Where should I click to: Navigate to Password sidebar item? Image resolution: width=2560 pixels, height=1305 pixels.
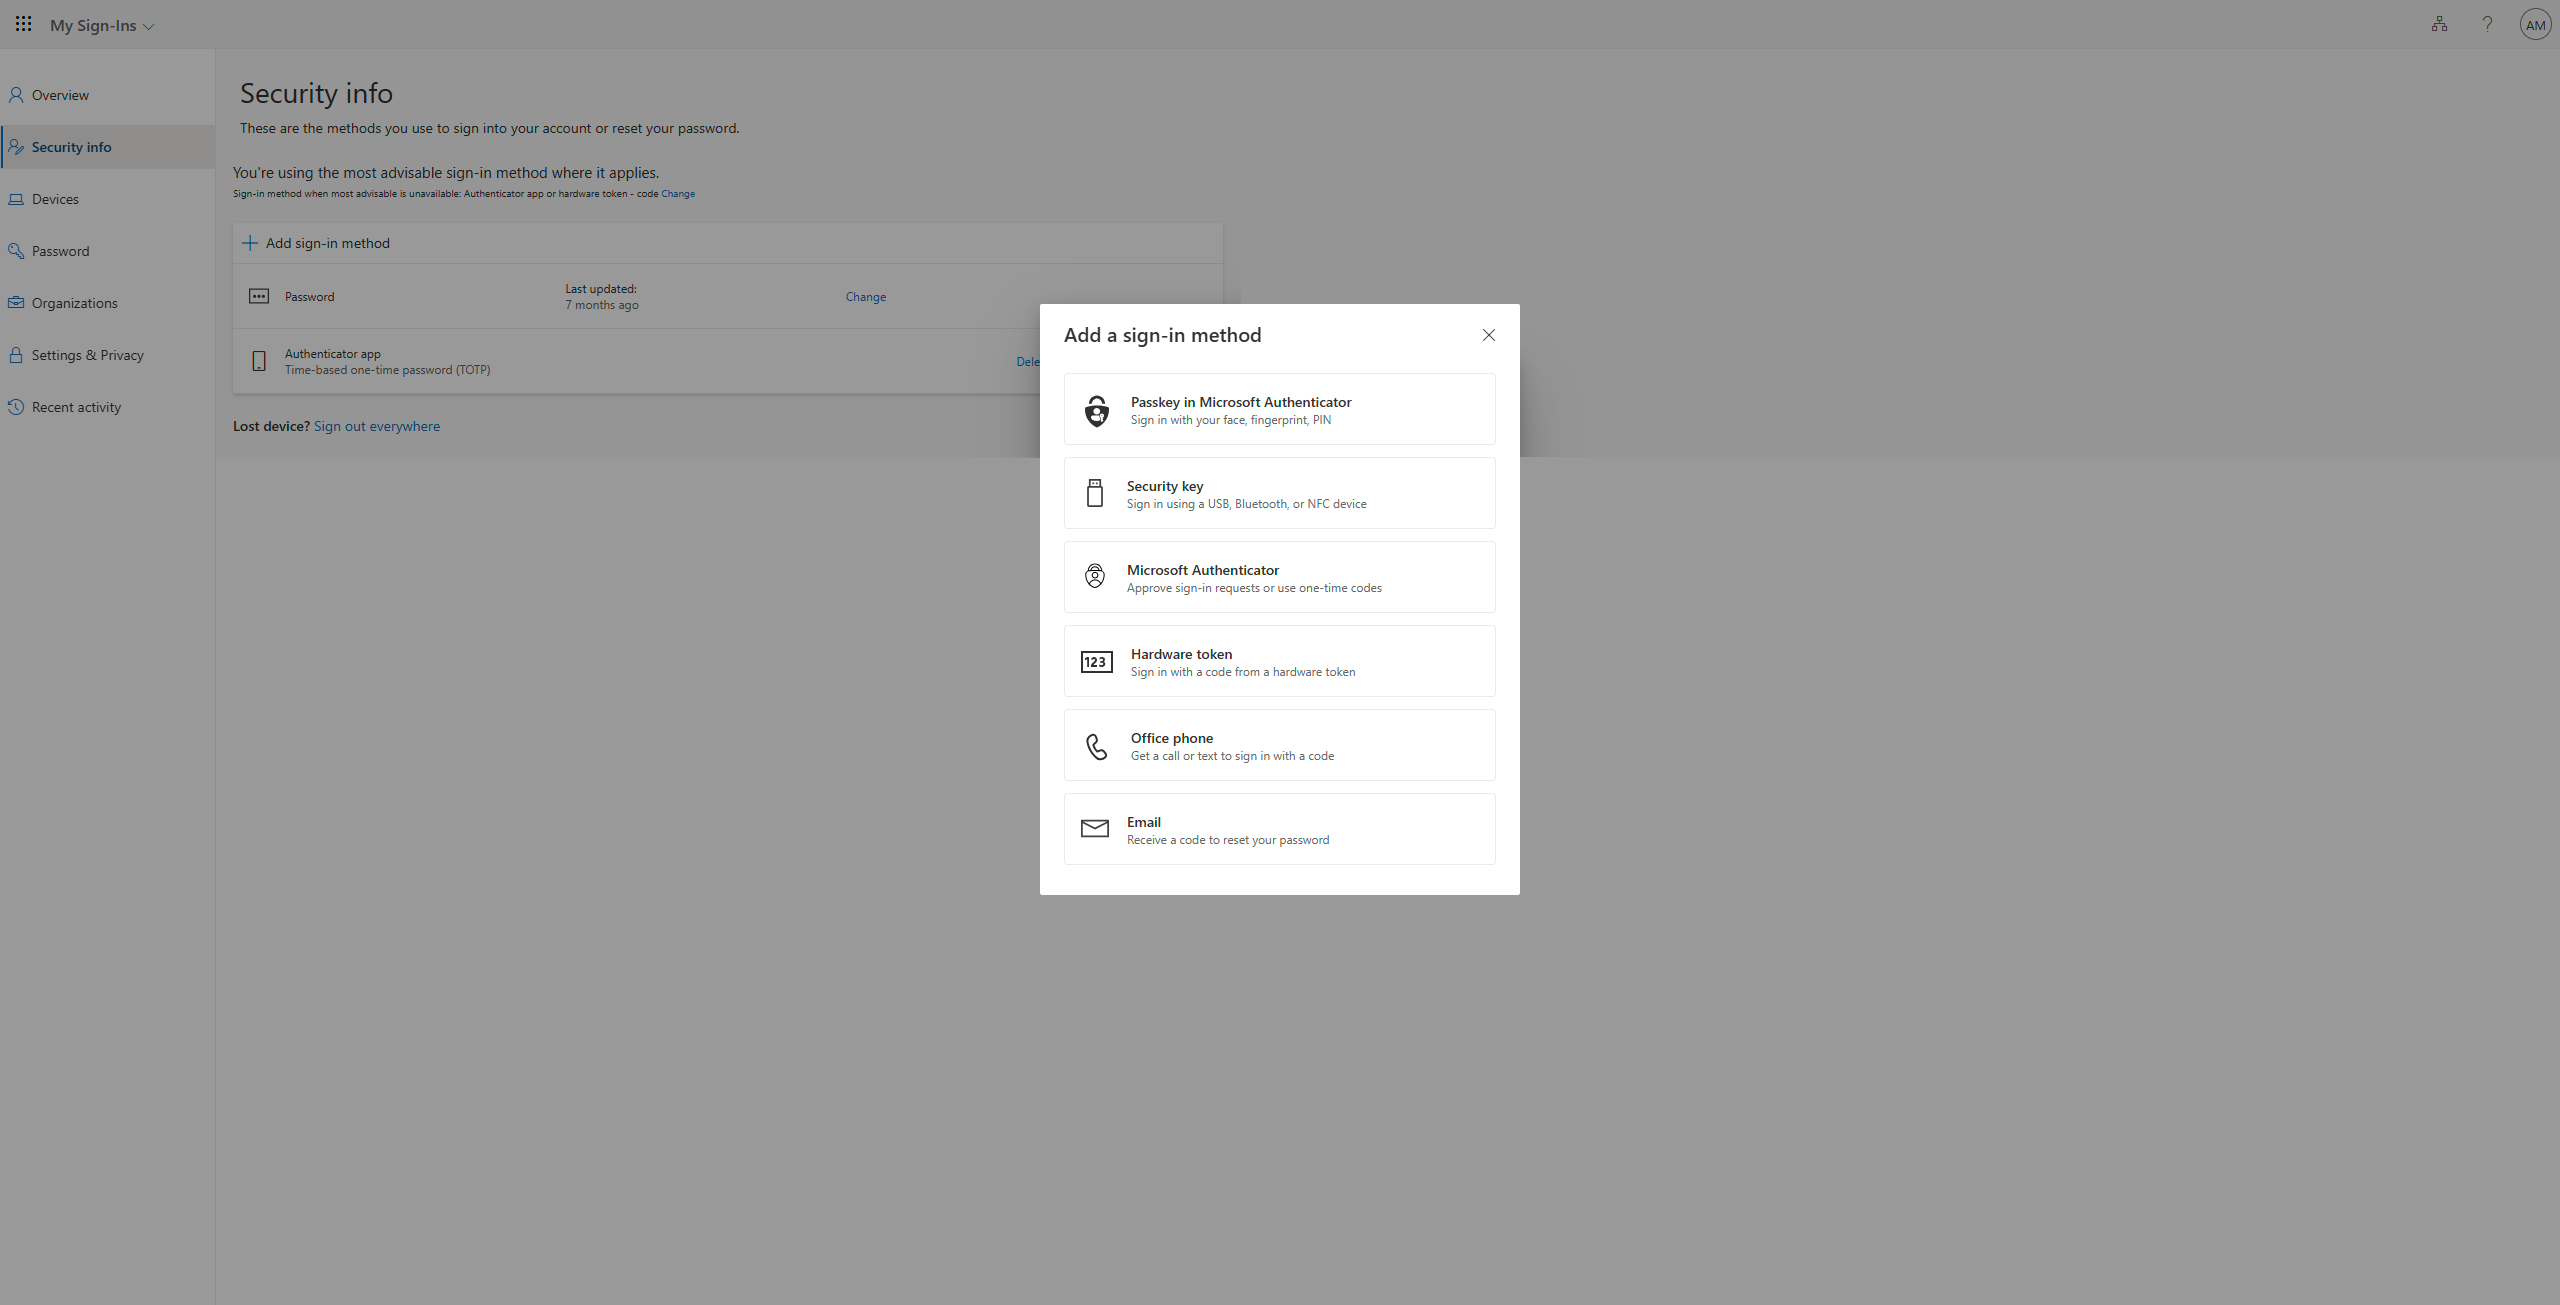pos(60,251)
